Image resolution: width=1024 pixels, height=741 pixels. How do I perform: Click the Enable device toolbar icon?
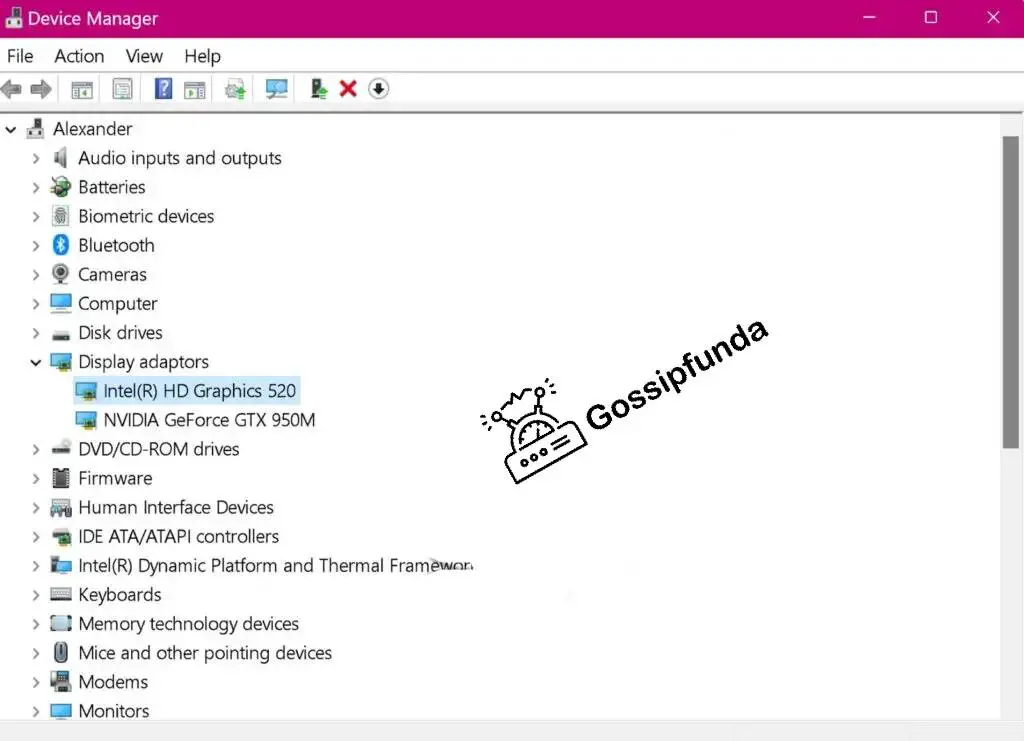[x=318, y=89]
